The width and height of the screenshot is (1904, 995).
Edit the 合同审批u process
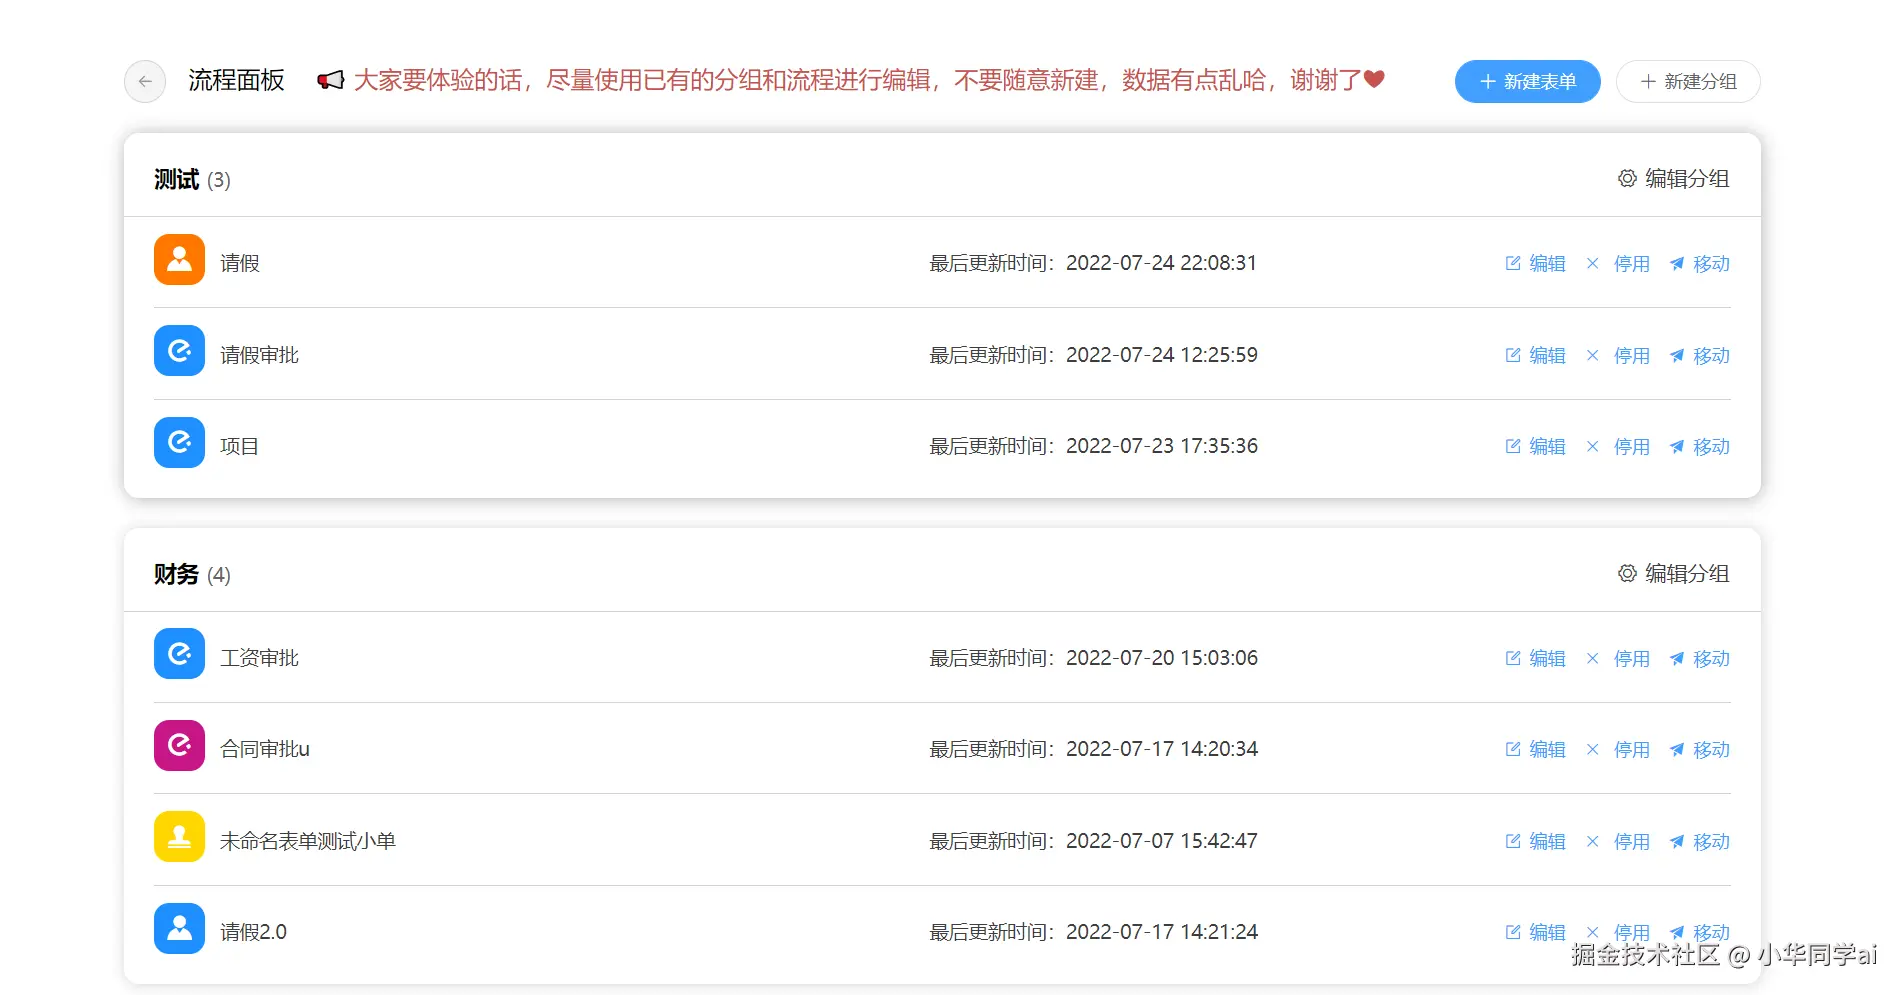tap(1535, 750)
